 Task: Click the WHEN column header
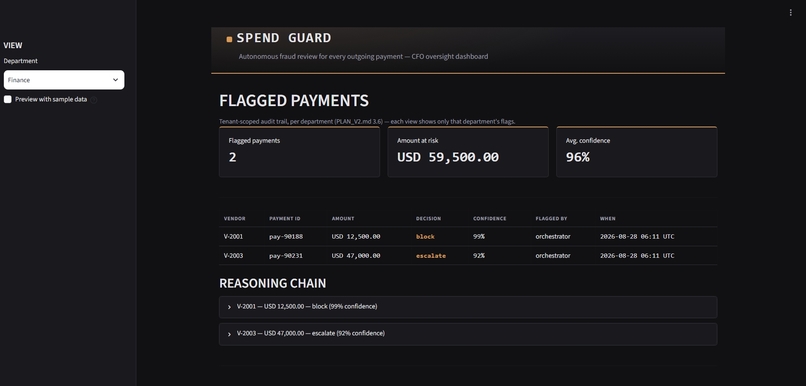coord(608,218)
